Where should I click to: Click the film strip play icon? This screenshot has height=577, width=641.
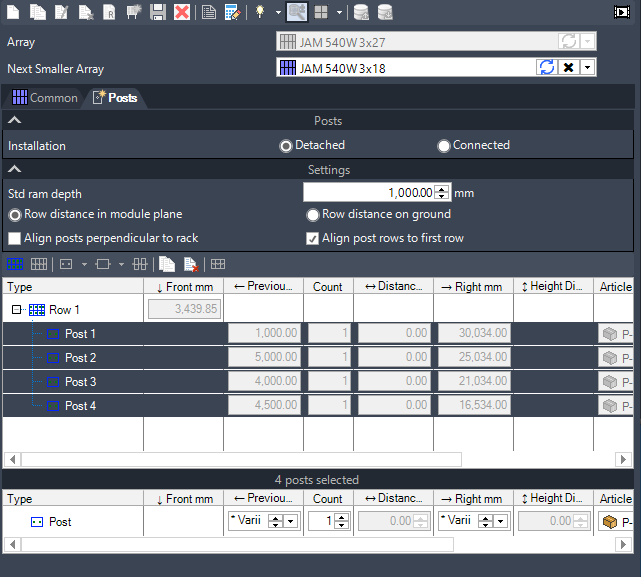point(621,11)
